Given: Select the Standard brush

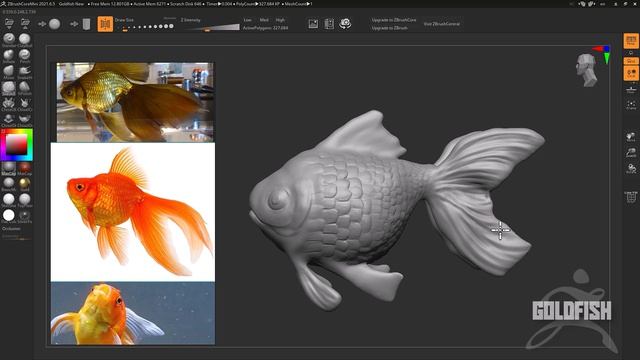Looking at the screenshot, I should click(x=9, y=40).
